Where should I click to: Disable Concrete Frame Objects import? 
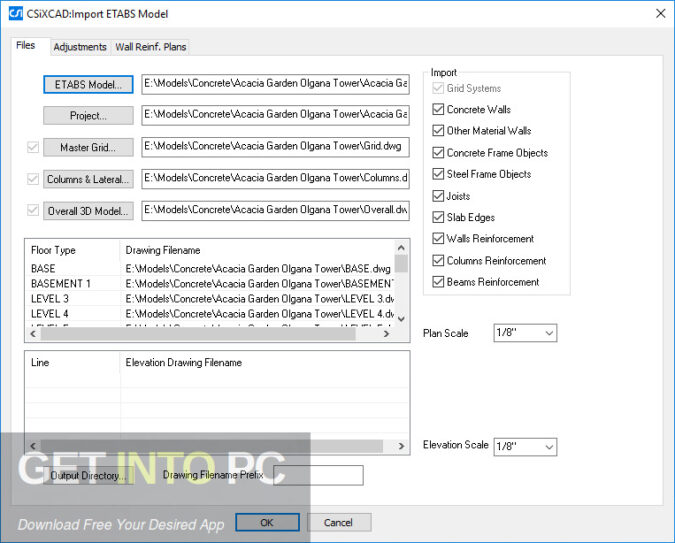pyautogui.click(x=438, y=152)
